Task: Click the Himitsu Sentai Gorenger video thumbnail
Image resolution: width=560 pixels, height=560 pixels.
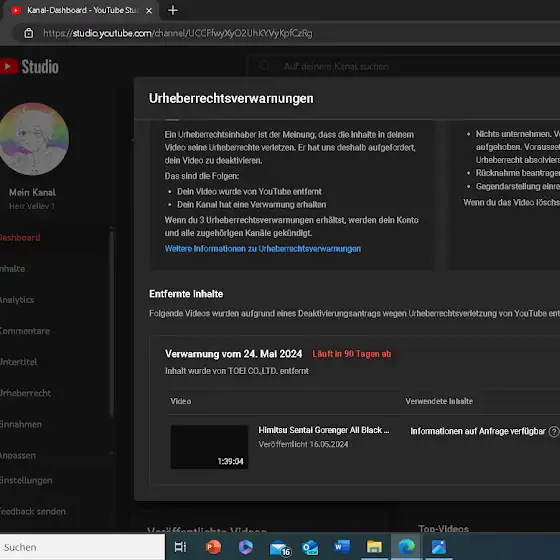Action: pyautogui.click(x=209, y=447)
